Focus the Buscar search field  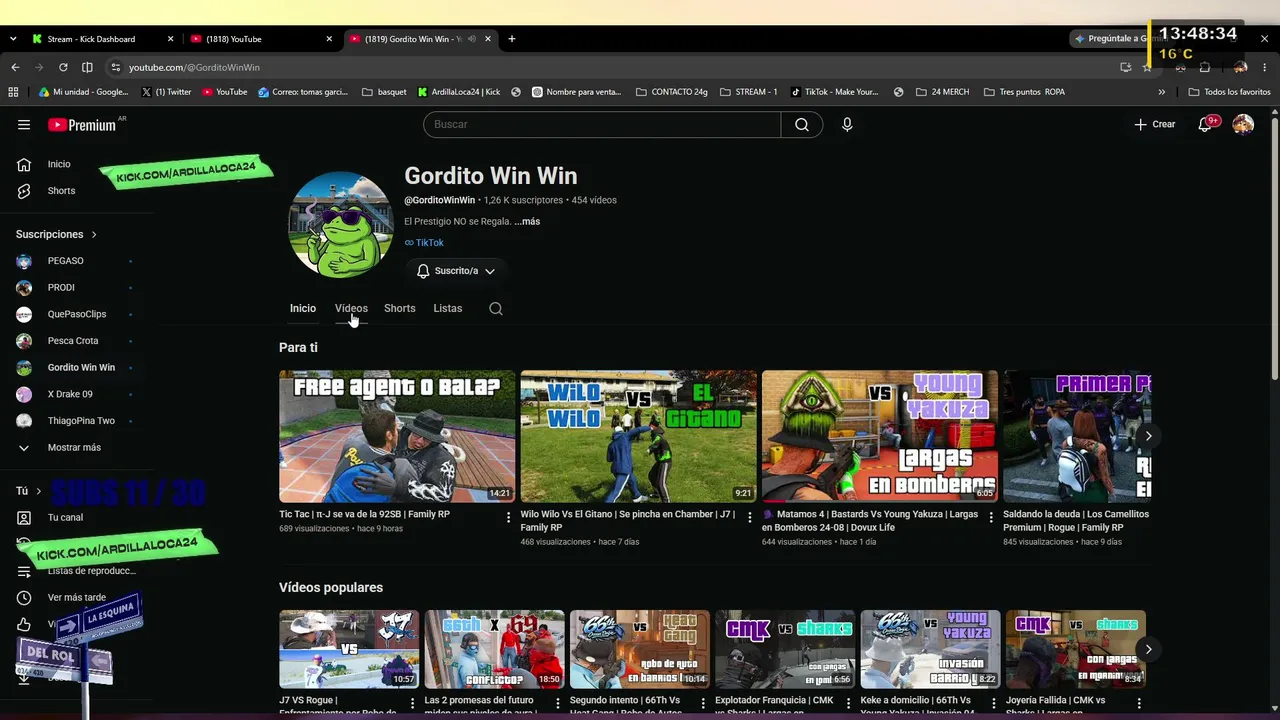click(x=602, y=125)
